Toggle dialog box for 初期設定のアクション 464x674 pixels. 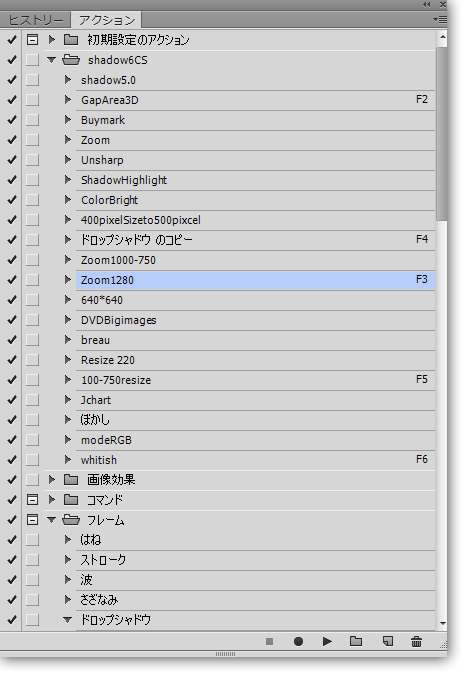(32, 40)
